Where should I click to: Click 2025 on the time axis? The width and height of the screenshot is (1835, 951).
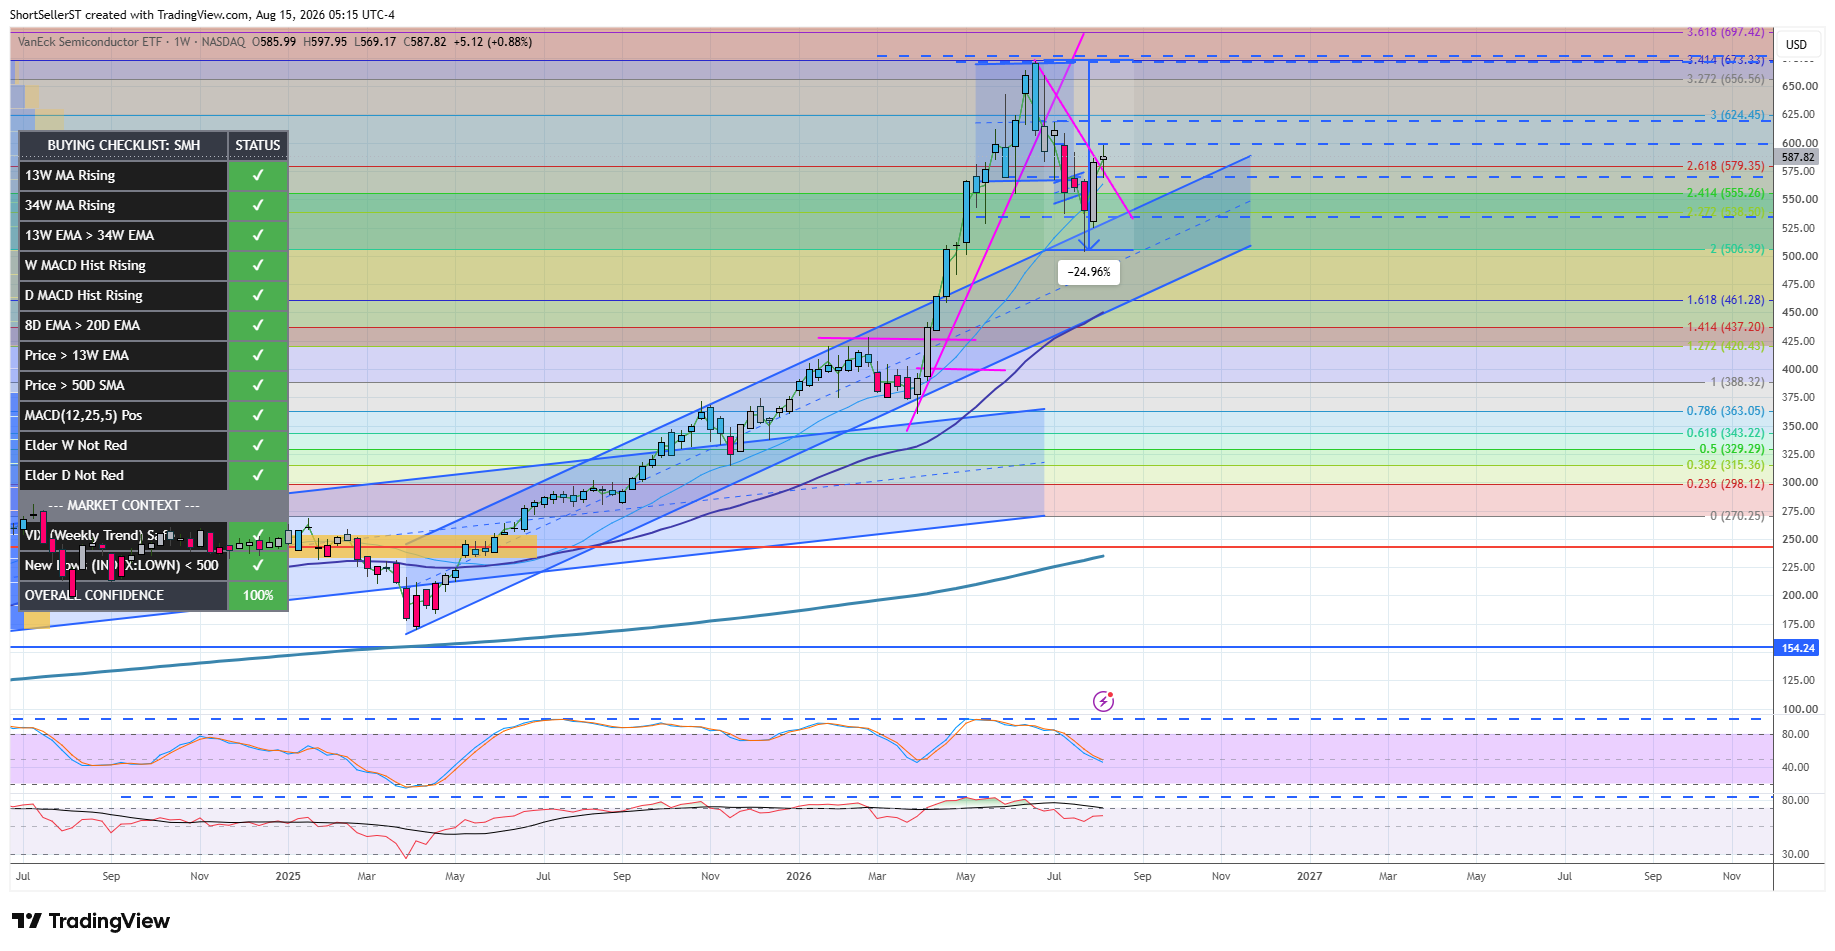click(288, 876)
